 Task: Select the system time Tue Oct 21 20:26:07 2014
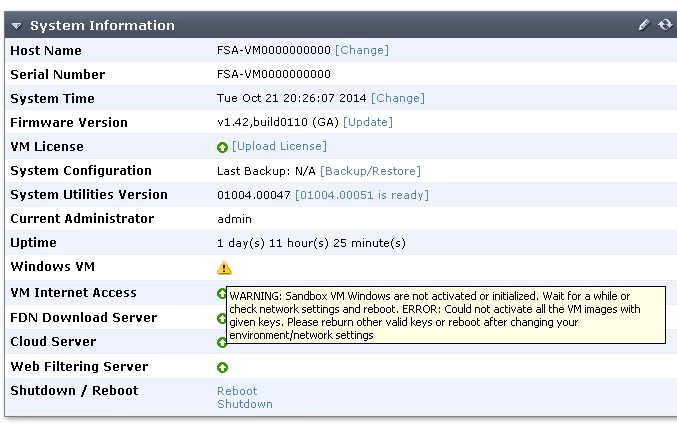(291, 98)
